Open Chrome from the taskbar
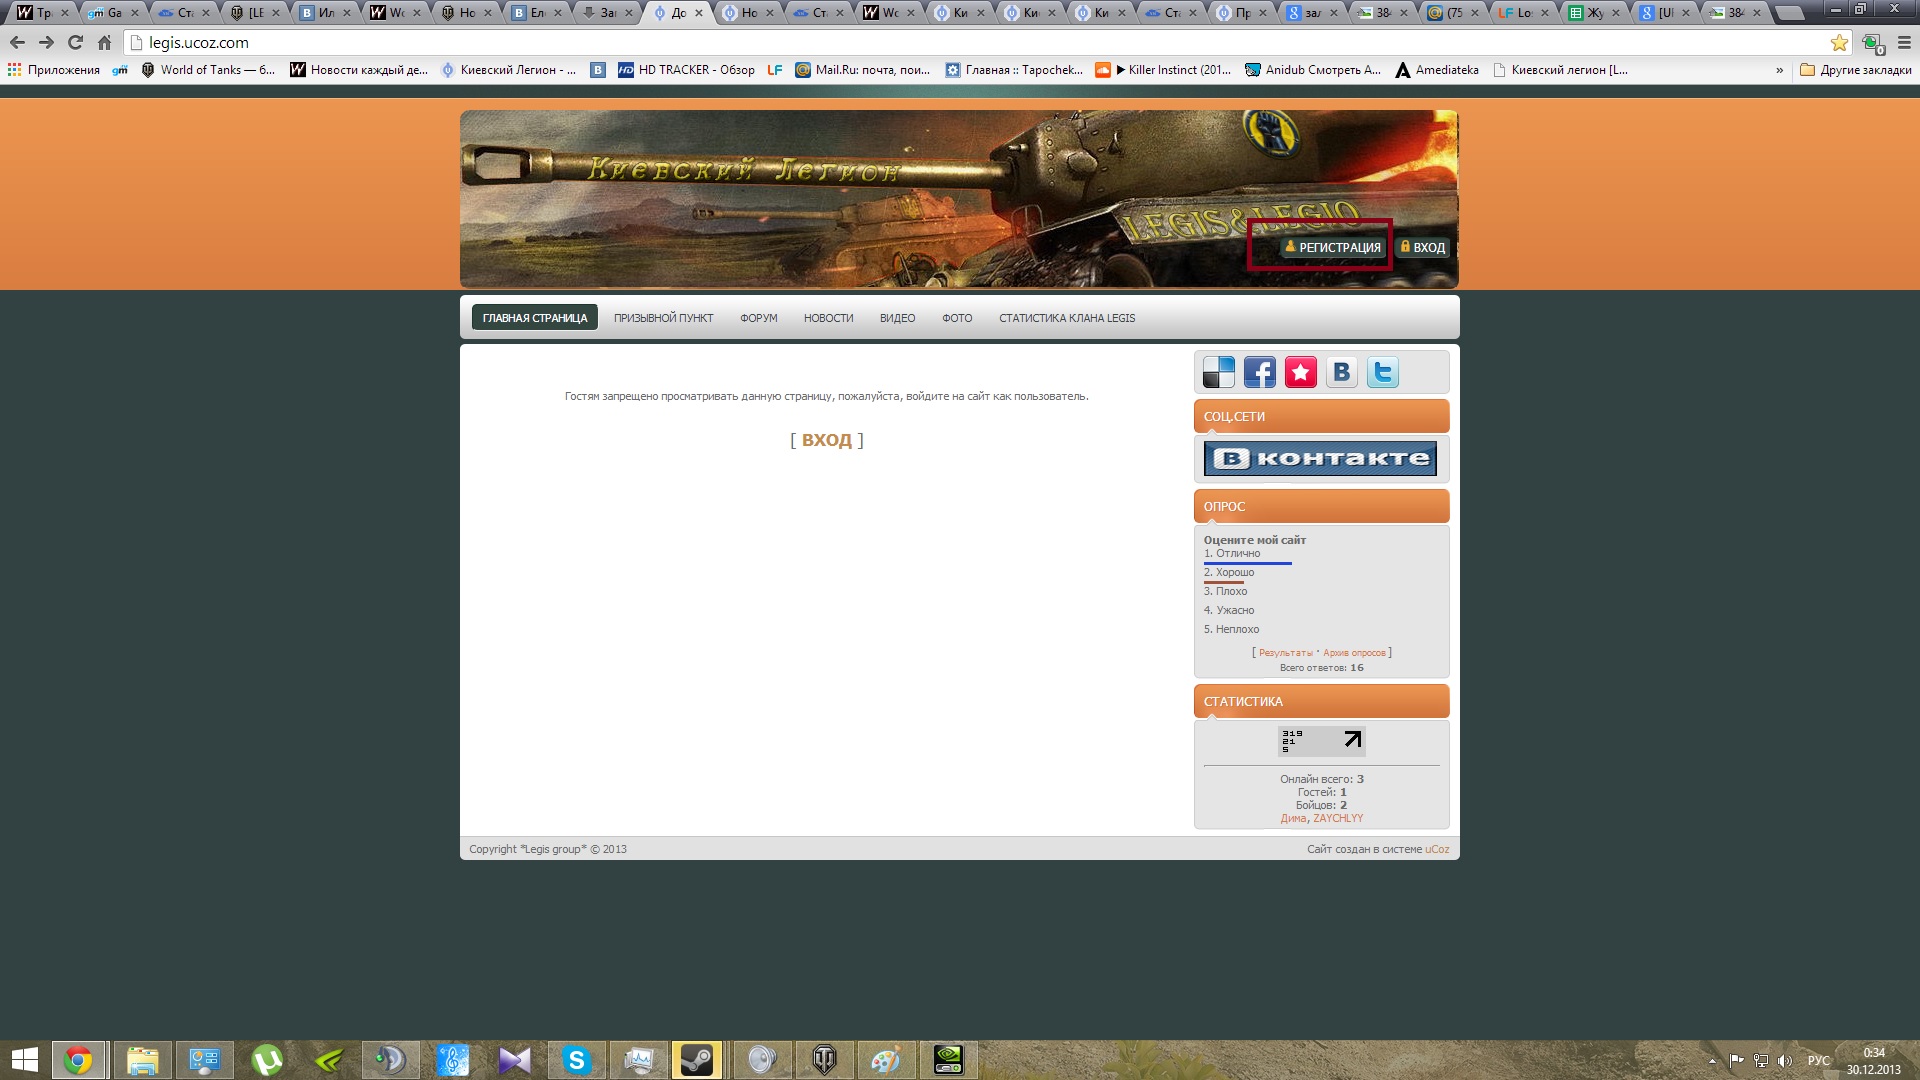The width and height of the screenshot is (1920, 1080). coord(78,1060)
